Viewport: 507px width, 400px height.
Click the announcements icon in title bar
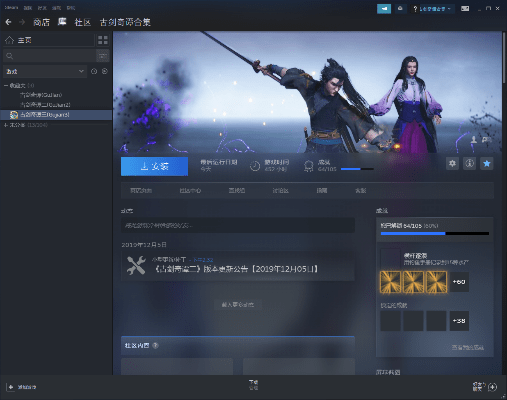click(384, 9)
